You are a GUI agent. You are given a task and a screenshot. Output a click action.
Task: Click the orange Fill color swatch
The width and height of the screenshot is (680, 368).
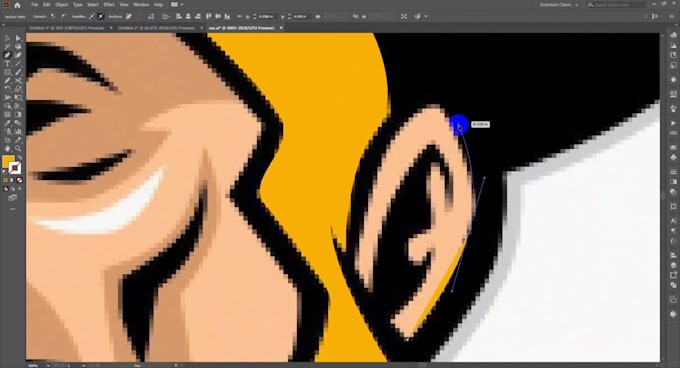coord(7,162)
